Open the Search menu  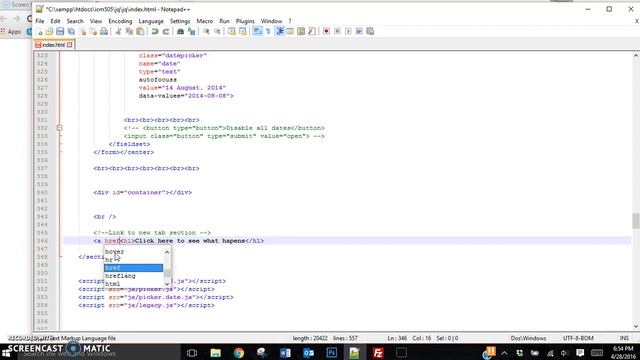point(75,21)
